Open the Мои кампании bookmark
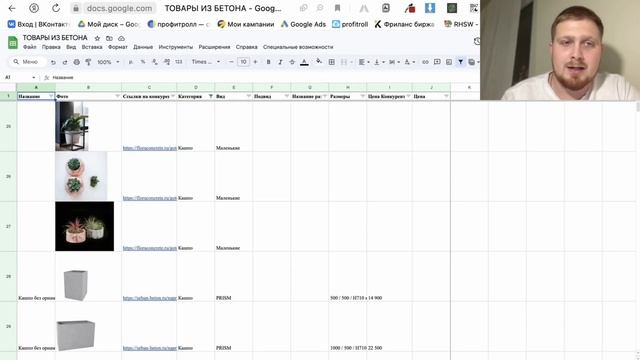640x360 pixels. pos(246,24)
